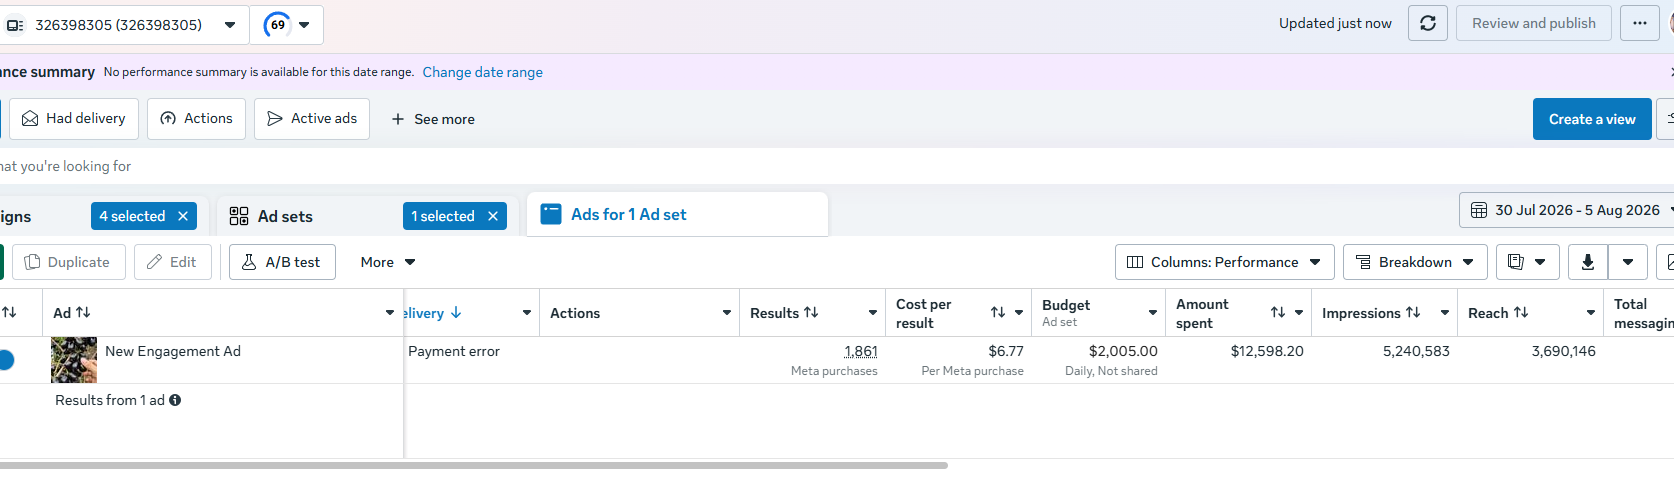The image size is (1674, 504).
Task: Open the Breakdown dropdown
Action: [1415, 262]
